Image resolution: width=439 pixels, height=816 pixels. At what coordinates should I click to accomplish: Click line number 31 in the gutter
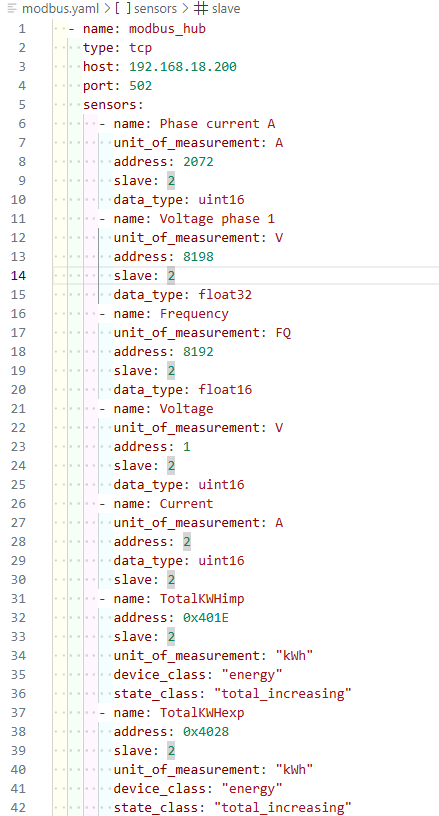point(18,598)
